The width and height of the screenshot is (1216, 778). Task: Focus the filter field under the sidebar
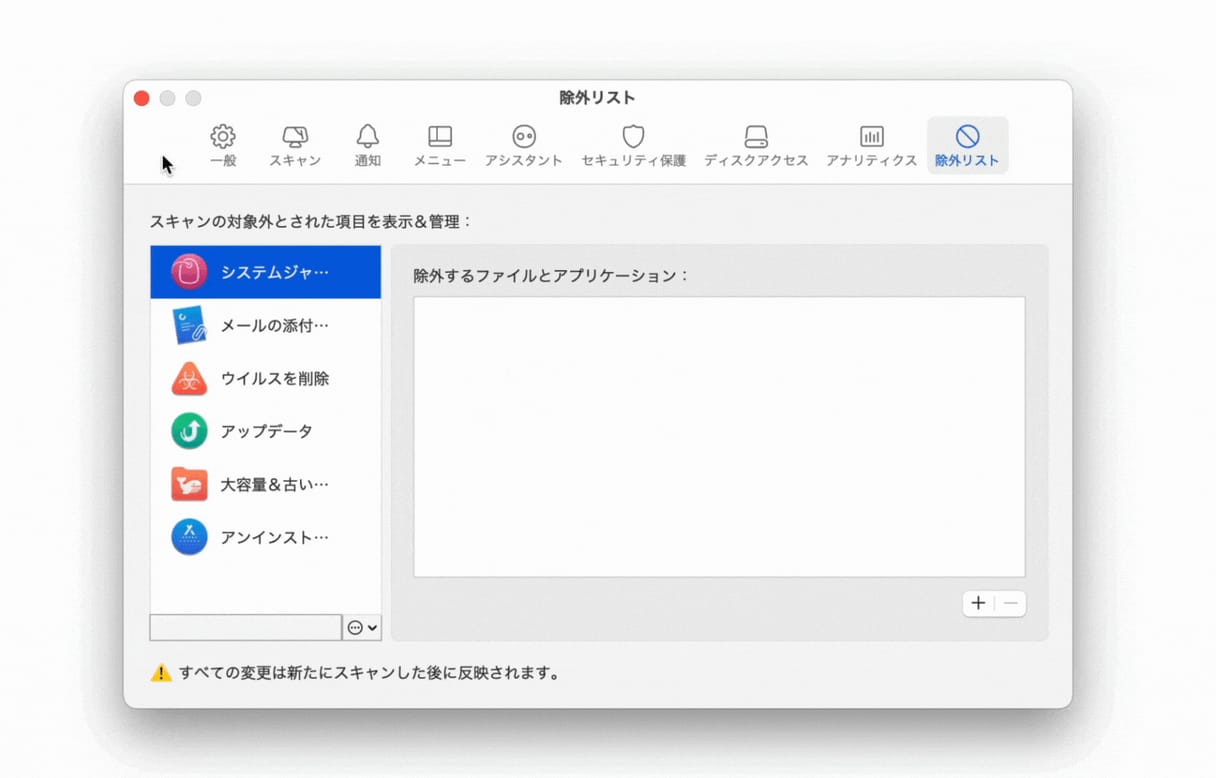(x=246, y=628)
